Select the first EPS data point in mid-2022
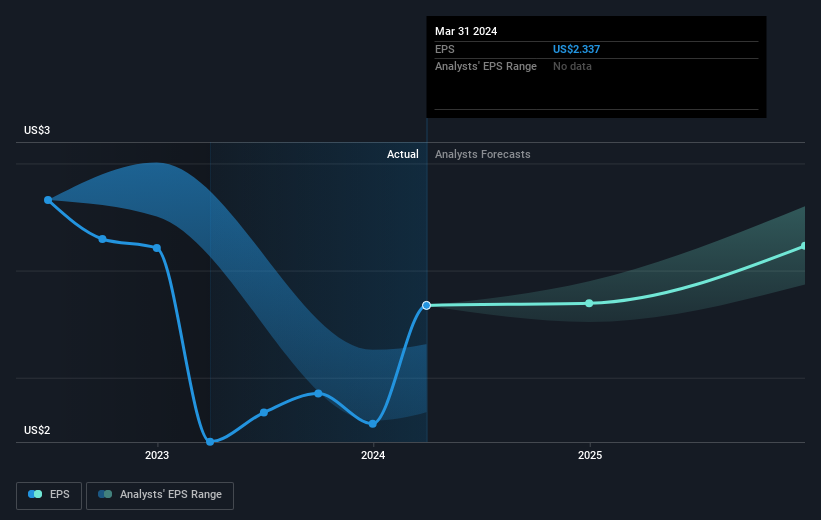The height and width of the screenshot is (520, 821). (x=48, y=200)
